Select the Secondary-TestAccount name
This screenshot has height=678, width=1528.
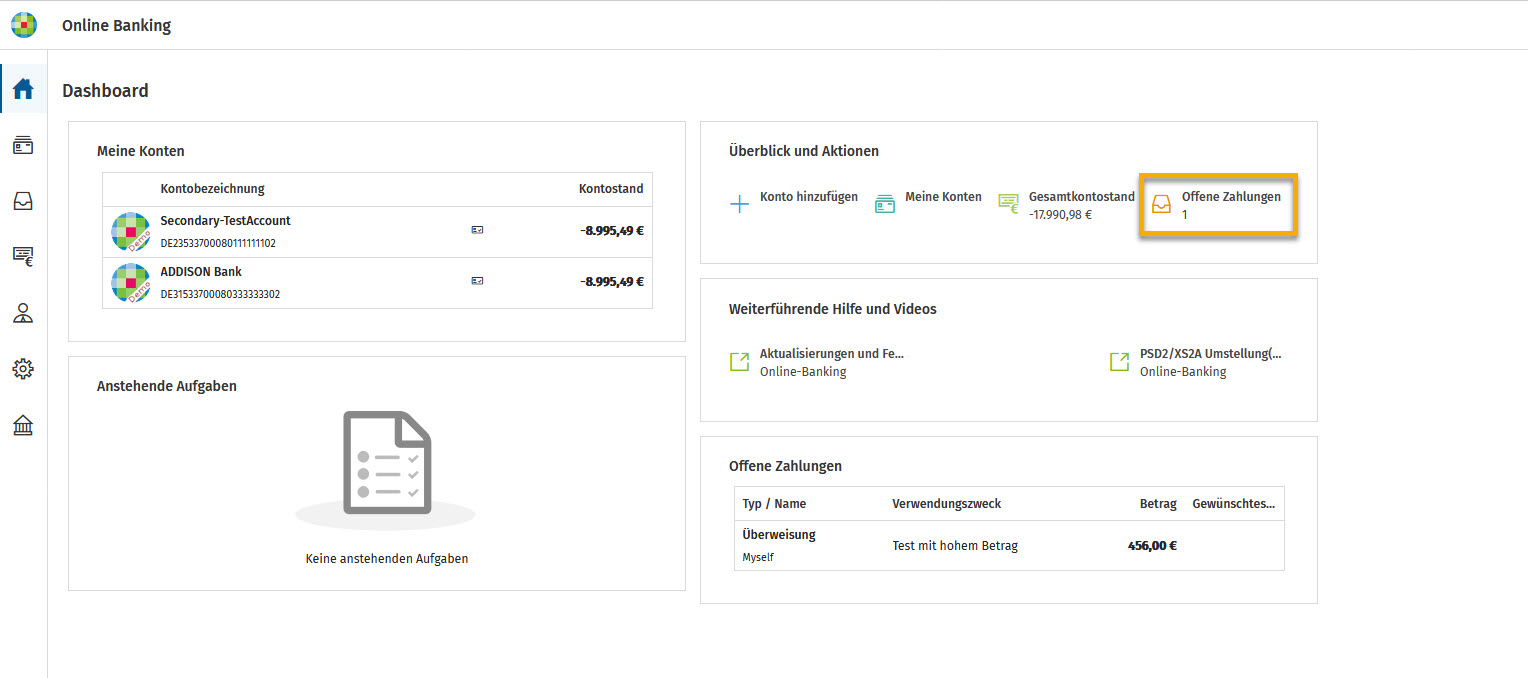pyautogui.click(x=225, y=220)
